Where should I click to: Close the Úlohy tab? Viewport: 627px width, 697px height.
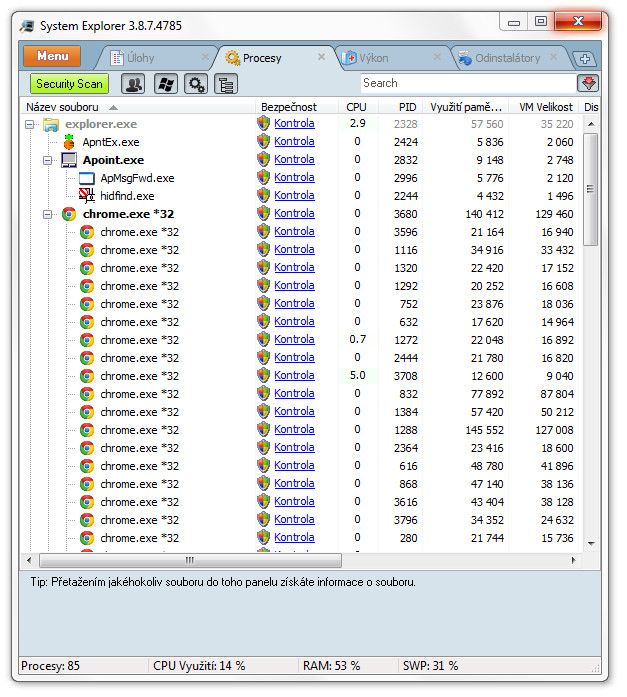point(205,56)
